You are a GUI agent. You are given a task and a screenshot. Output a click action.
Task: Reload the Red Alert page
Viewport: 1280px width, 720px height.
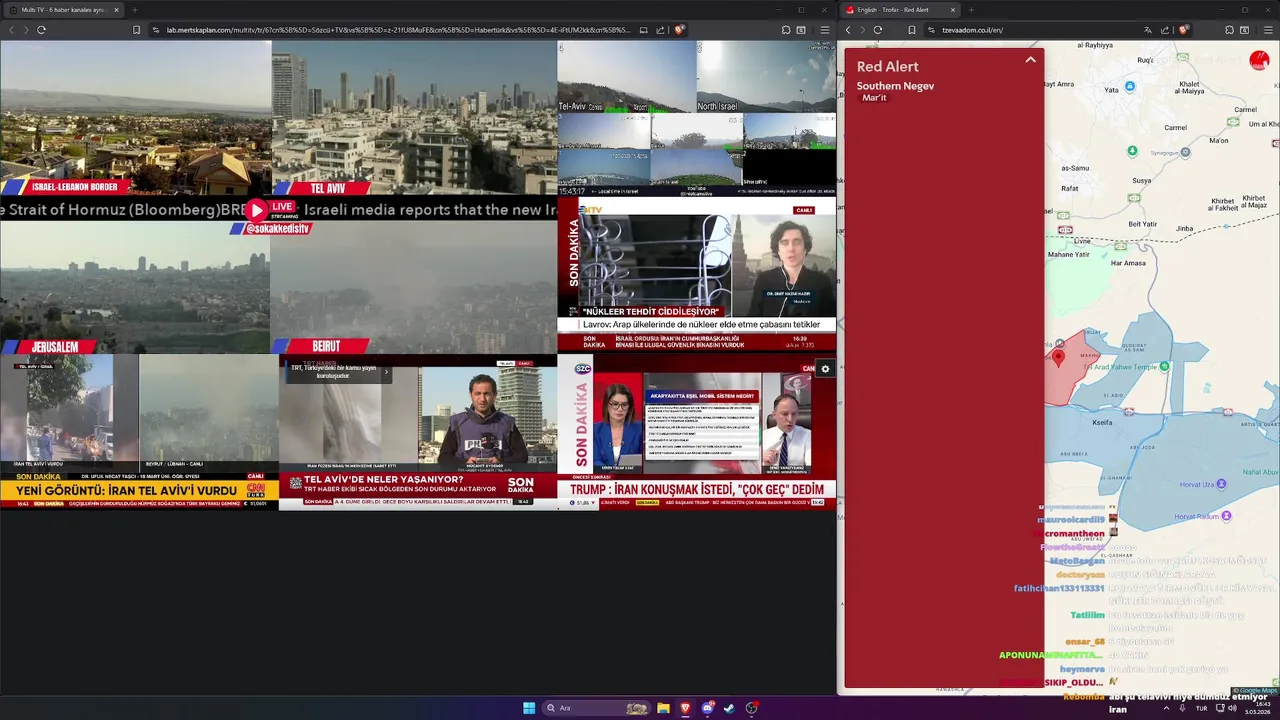(x=878, y=30)
